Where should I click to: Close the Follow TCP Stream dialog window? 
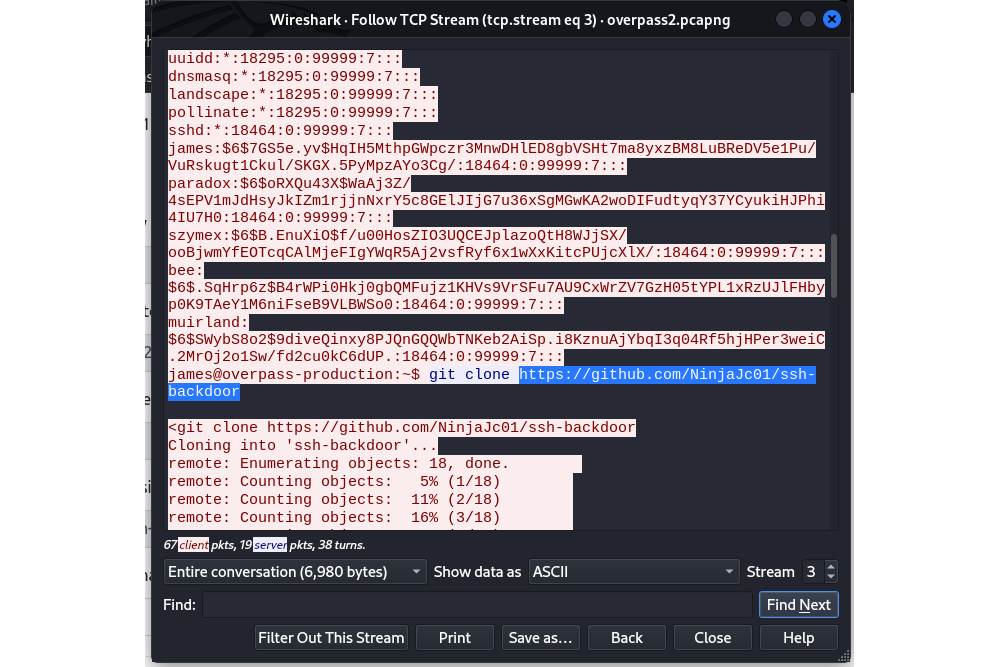(832, 19)
